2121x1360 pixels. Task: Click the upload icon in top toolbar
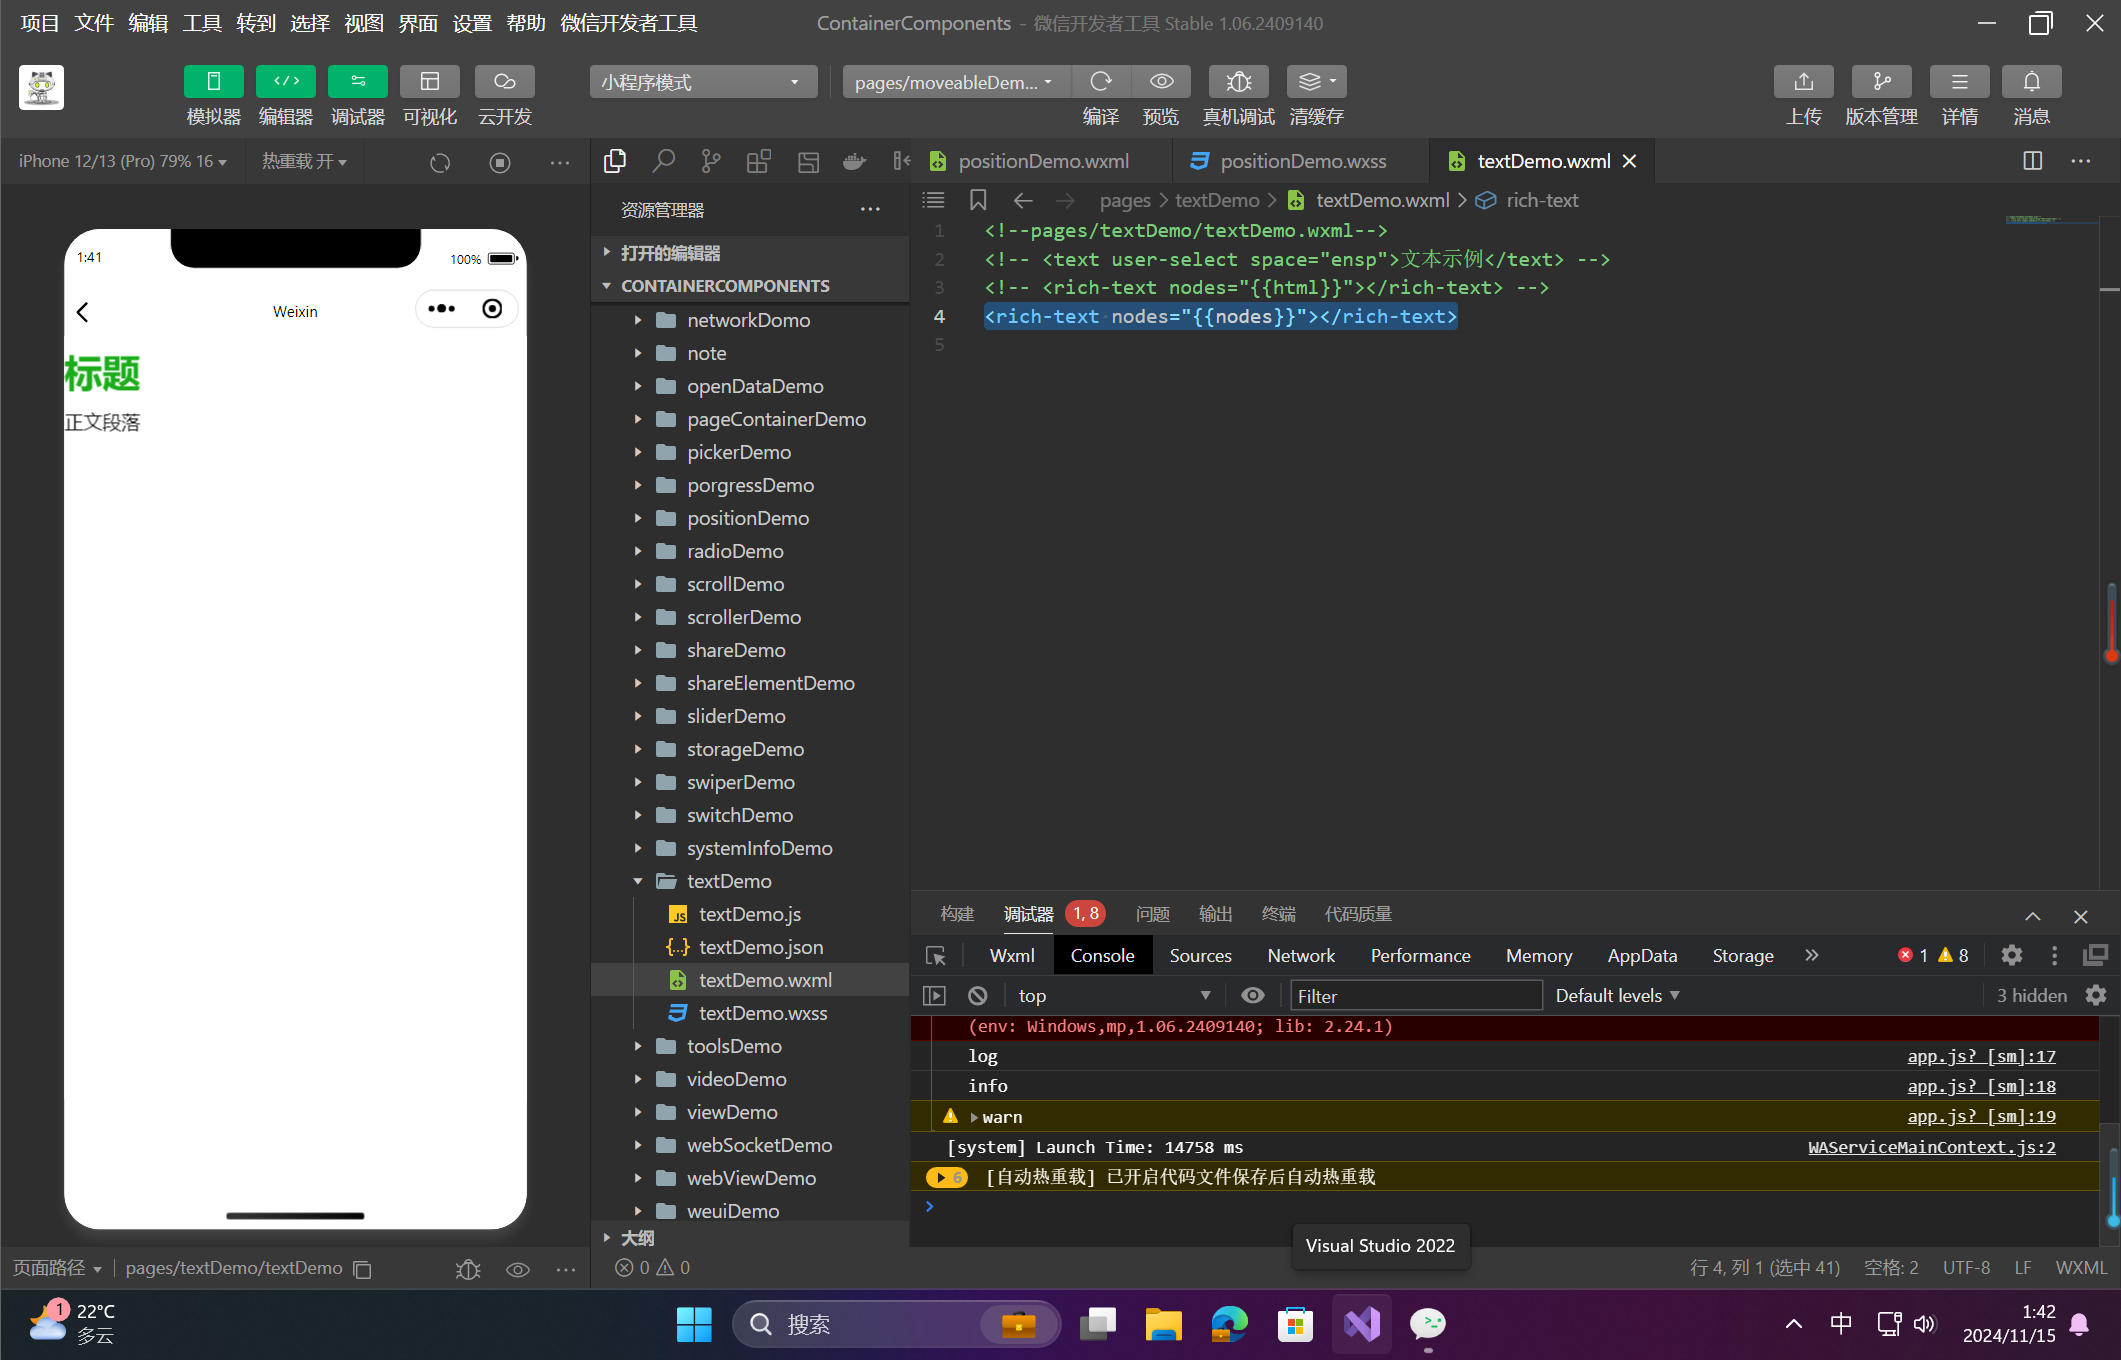[1803, 82]
